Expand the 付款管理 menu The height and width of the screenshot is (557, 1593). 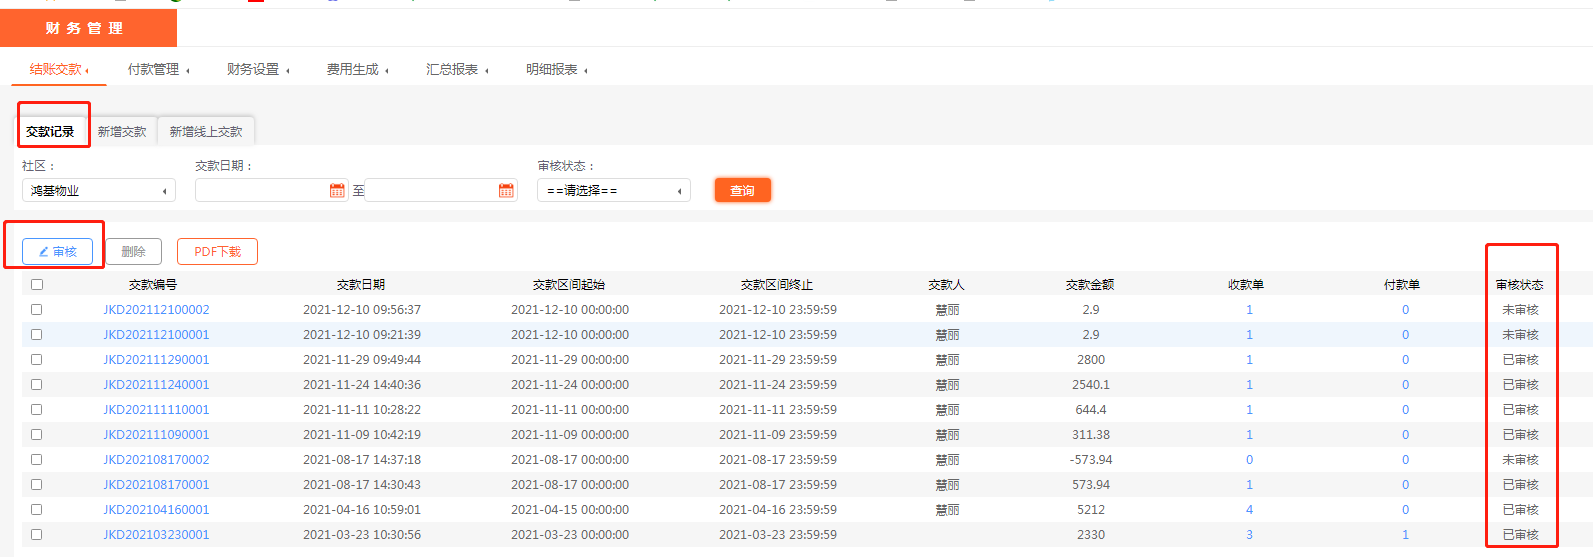tap(158, 70)
